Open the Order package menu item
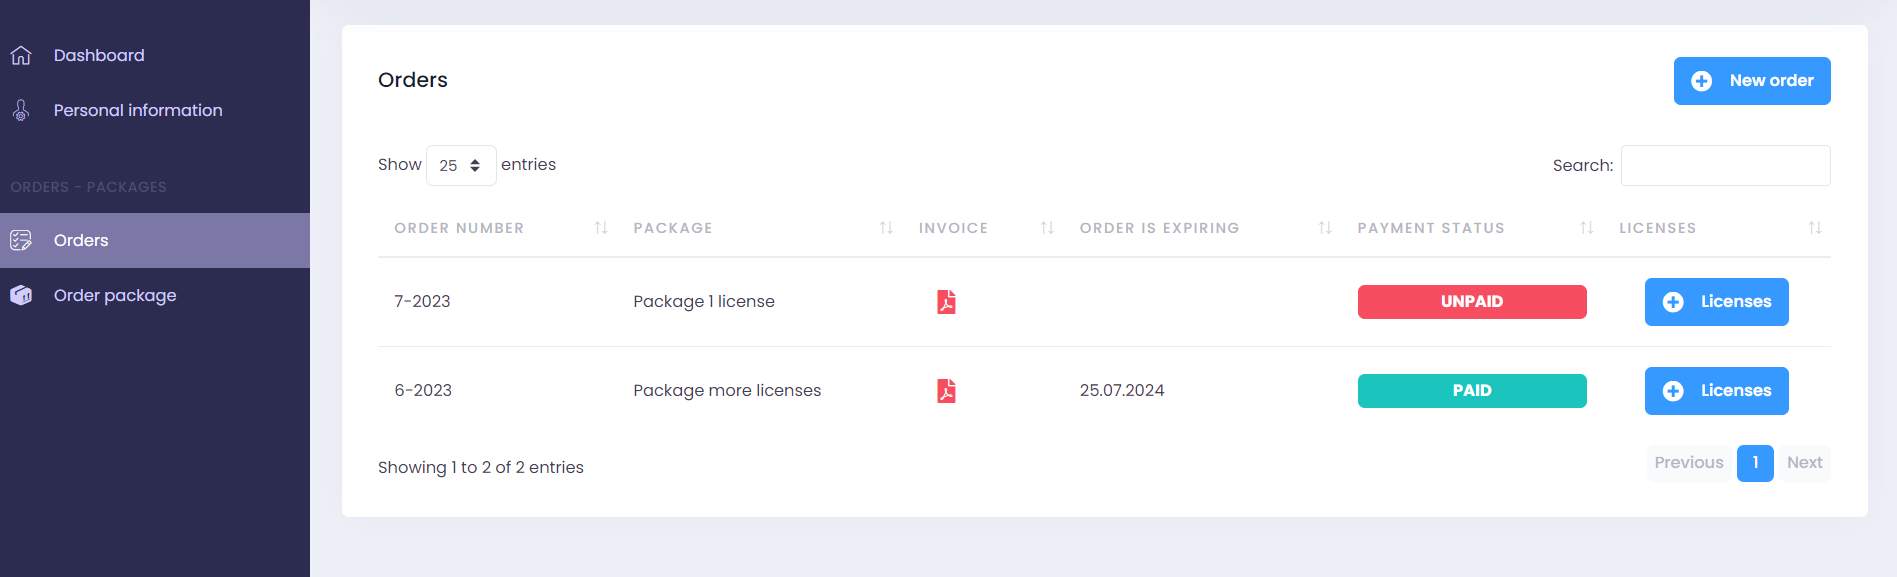This screenshot has width=1897, height=577. 115,295
